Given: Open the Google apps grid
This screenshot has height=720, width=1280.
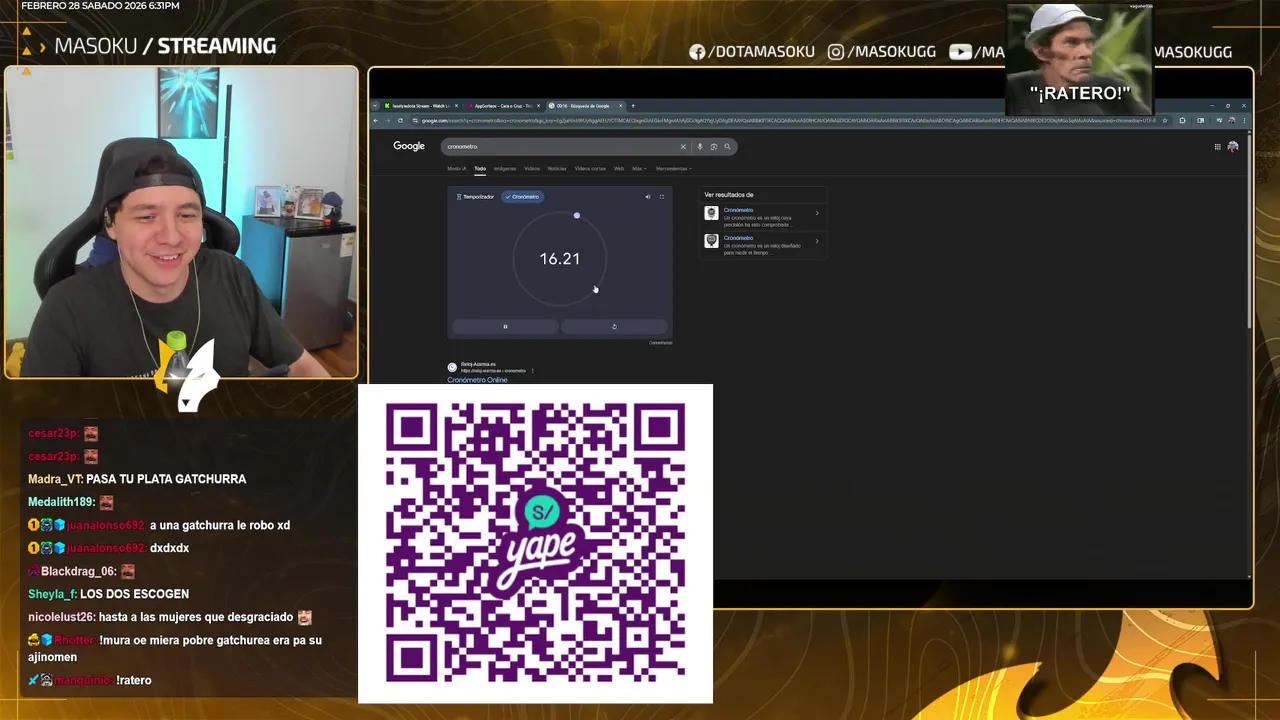Looking at the screenshot, I should (x=1217, y=147).
